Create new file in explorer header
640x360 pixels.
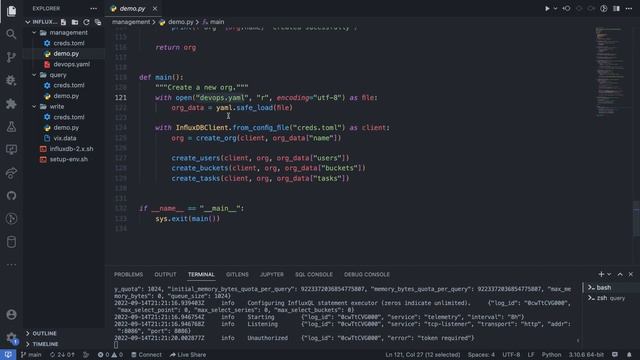tap(63, 22)
